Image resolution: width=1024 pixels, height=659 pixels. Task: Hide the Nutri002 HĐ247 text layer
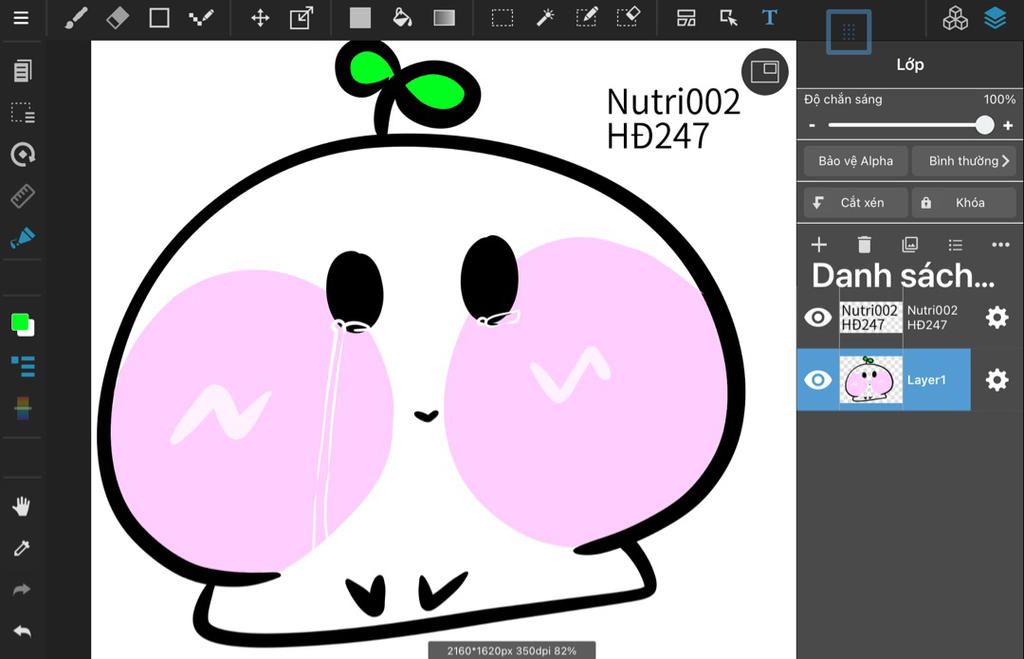coord(818,317)
